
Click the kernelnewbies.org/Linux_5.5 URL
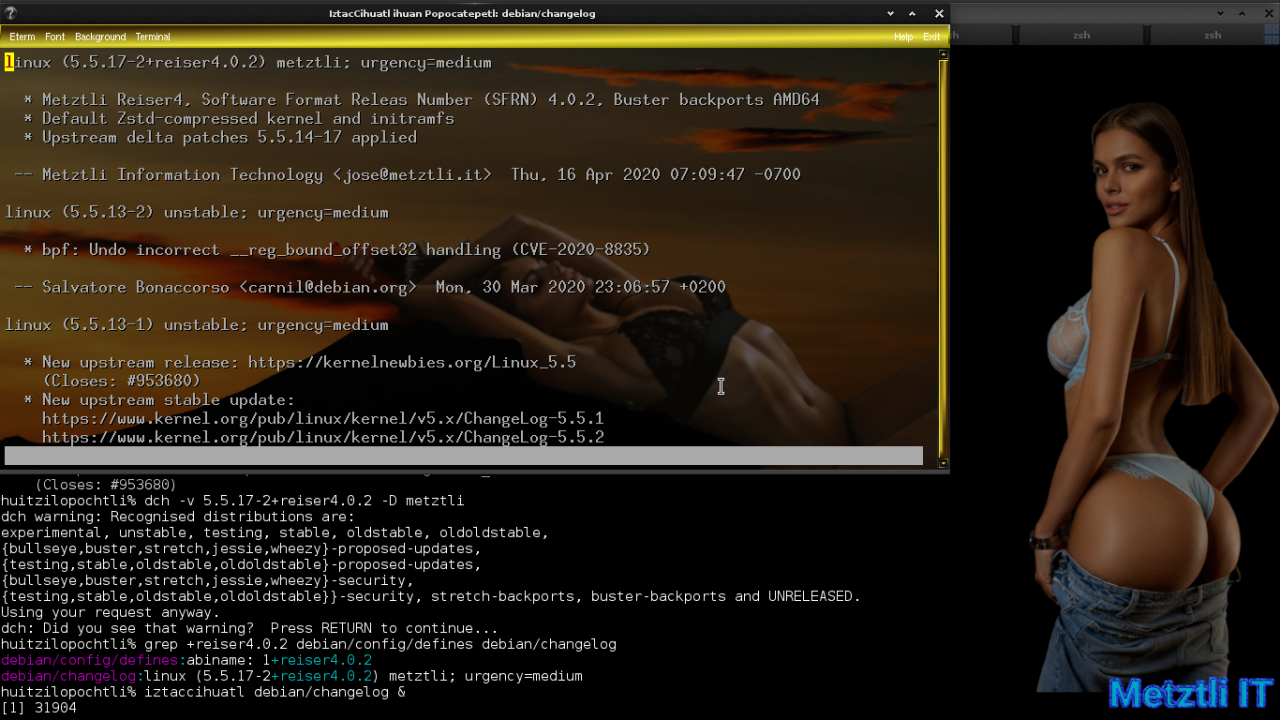pos(412,362)
